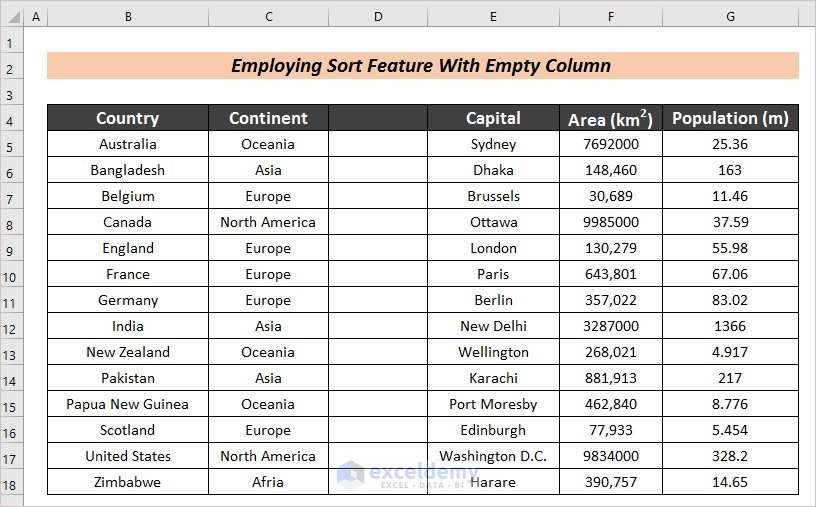The height and width of the screenshot is (507, 816).
Task: Select the Washington D.C. cell
Action: point(494,456)
